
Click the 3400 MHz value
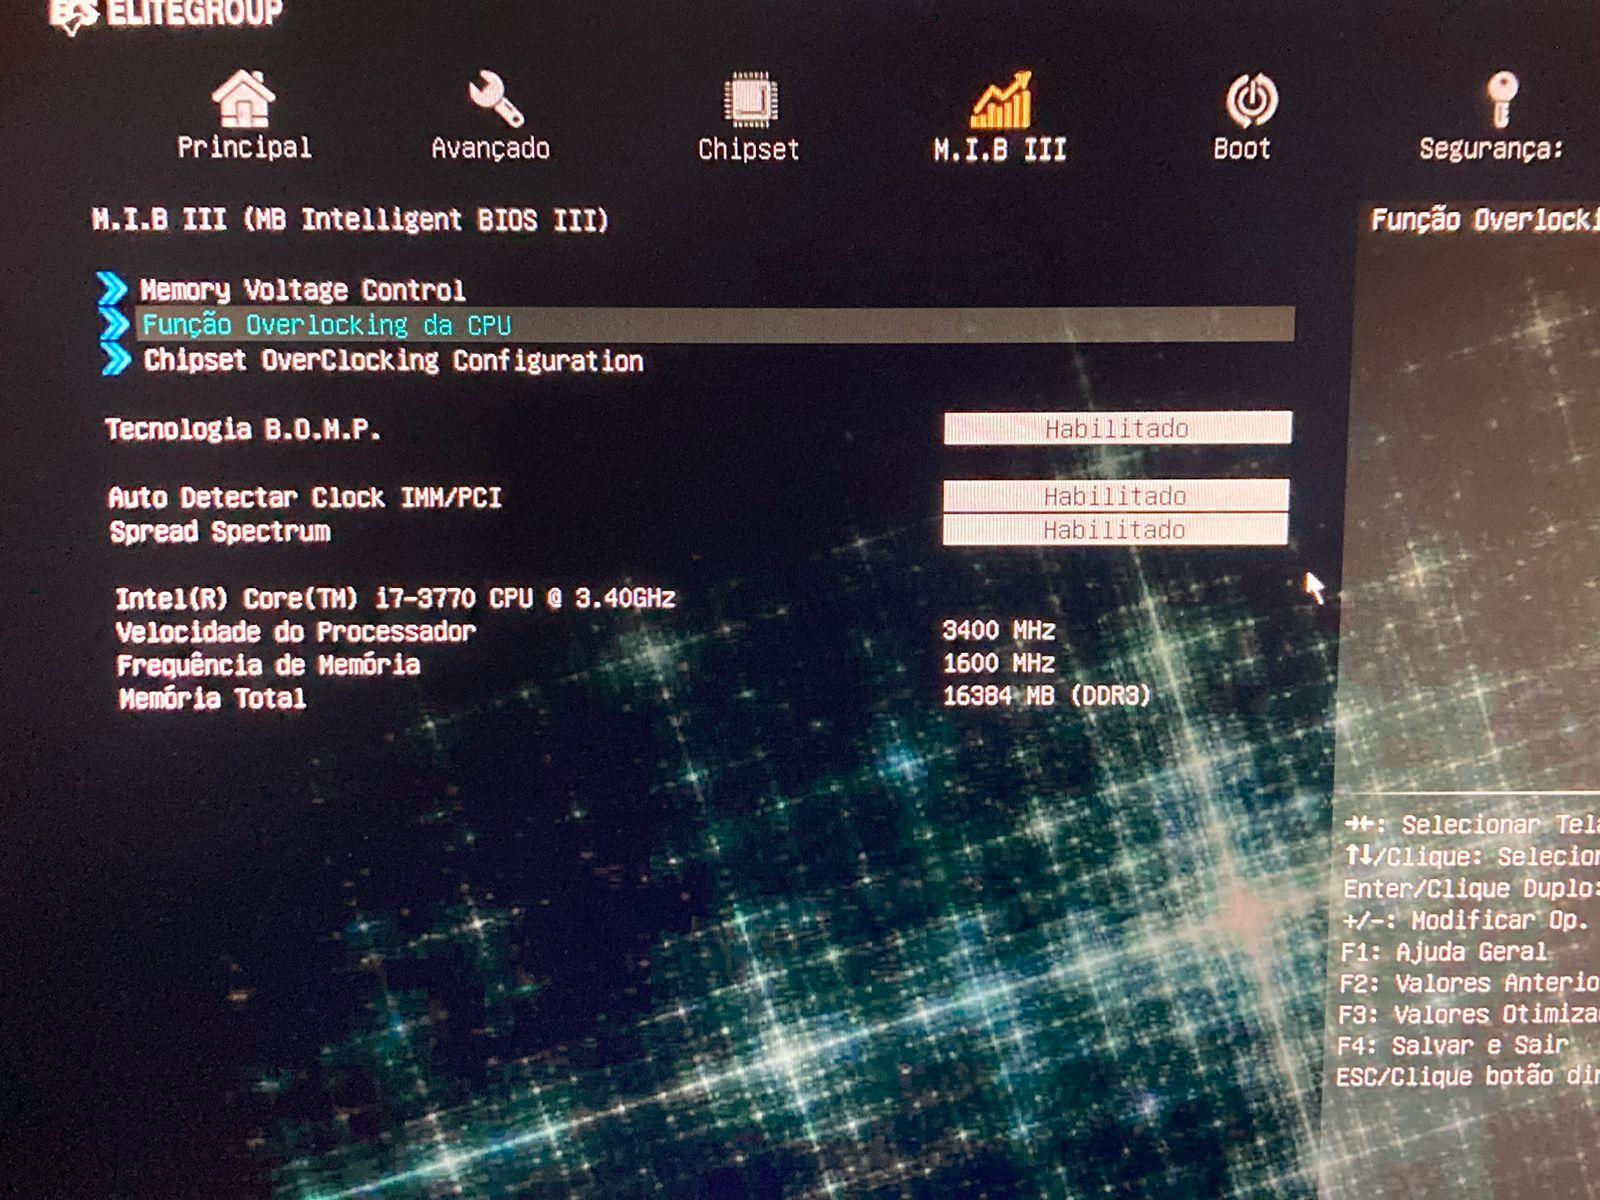pos(999,630)
